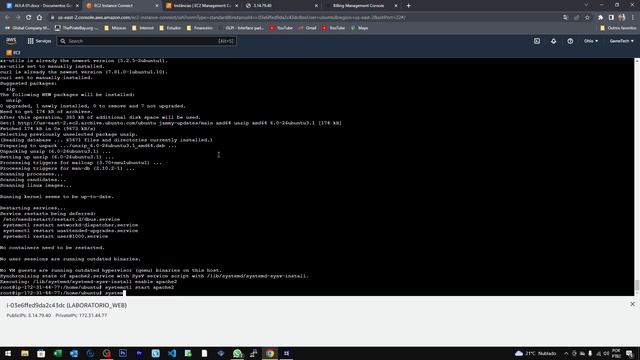Image resolution: width=640 pixels, height=360 pixels.
Task: Open the Chrome three-dot menu
Action: click(633, 18)
